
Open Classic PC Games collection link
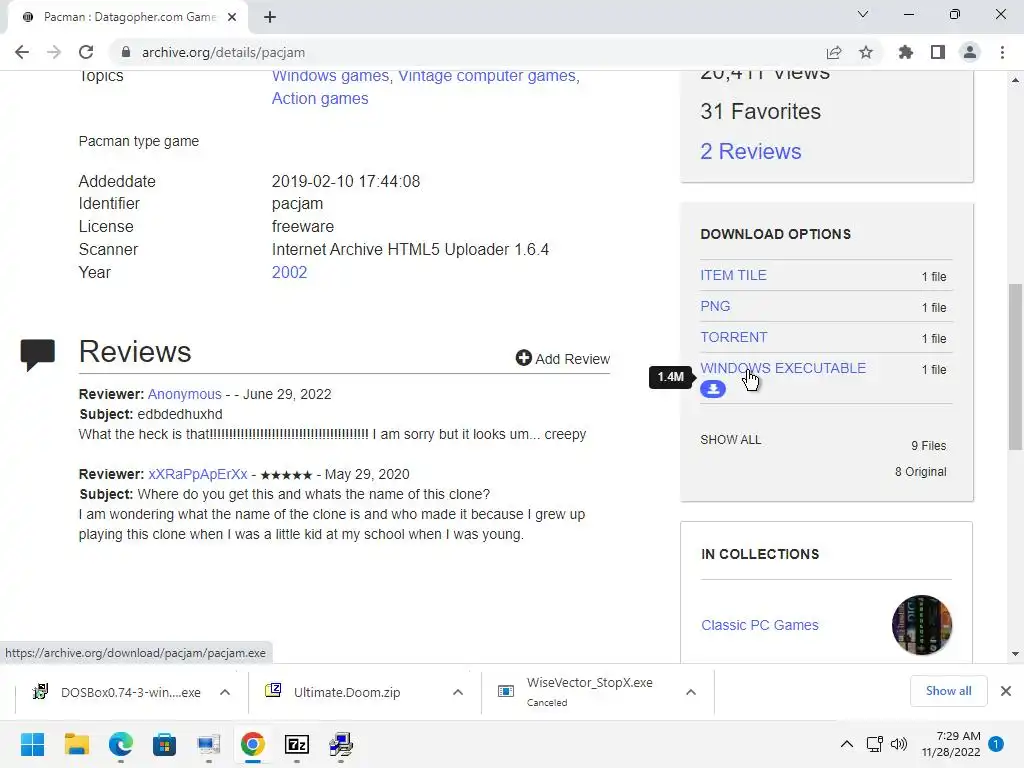[x=760, y=625]
